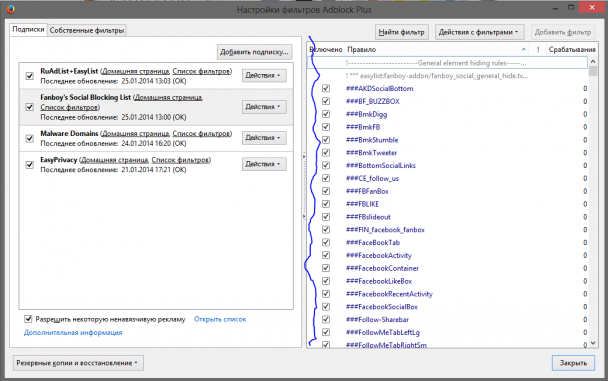Click filter list scrollbar down arrow
608x381 pixels.
tap(592, 343)
